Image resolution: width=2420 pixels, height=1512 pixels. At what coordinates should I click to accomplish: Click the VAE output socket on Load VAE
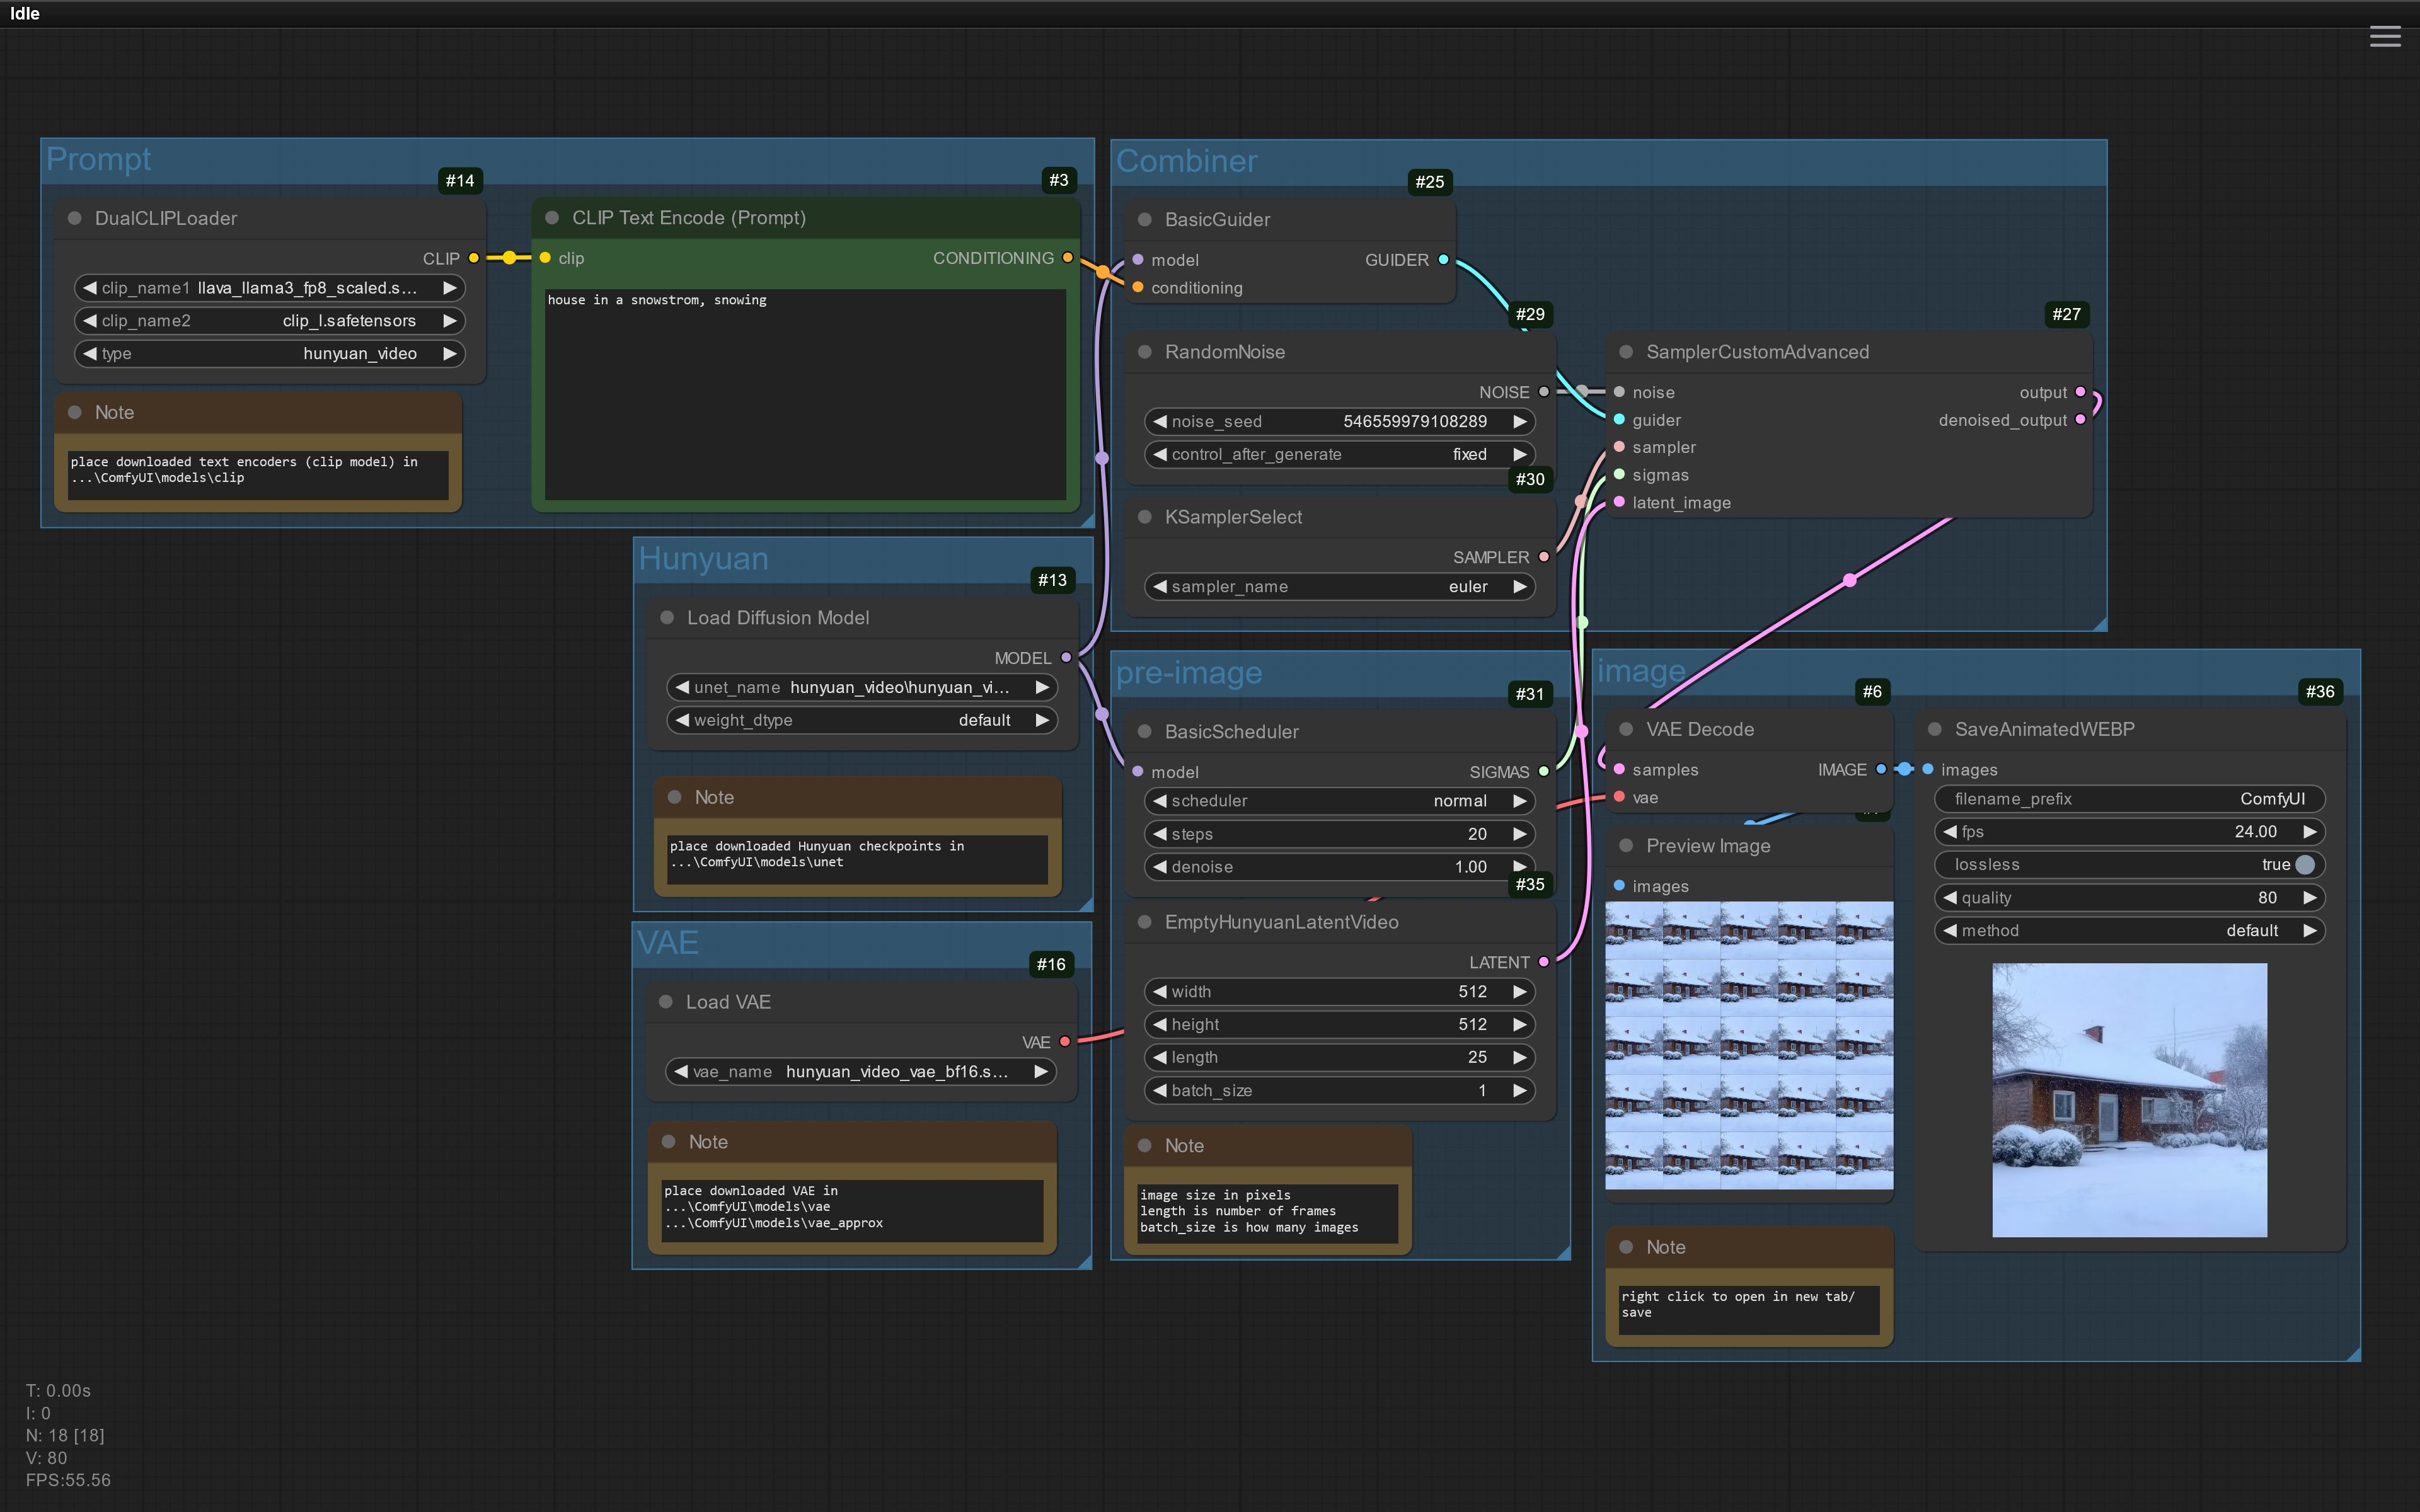pos(1065,1042)
